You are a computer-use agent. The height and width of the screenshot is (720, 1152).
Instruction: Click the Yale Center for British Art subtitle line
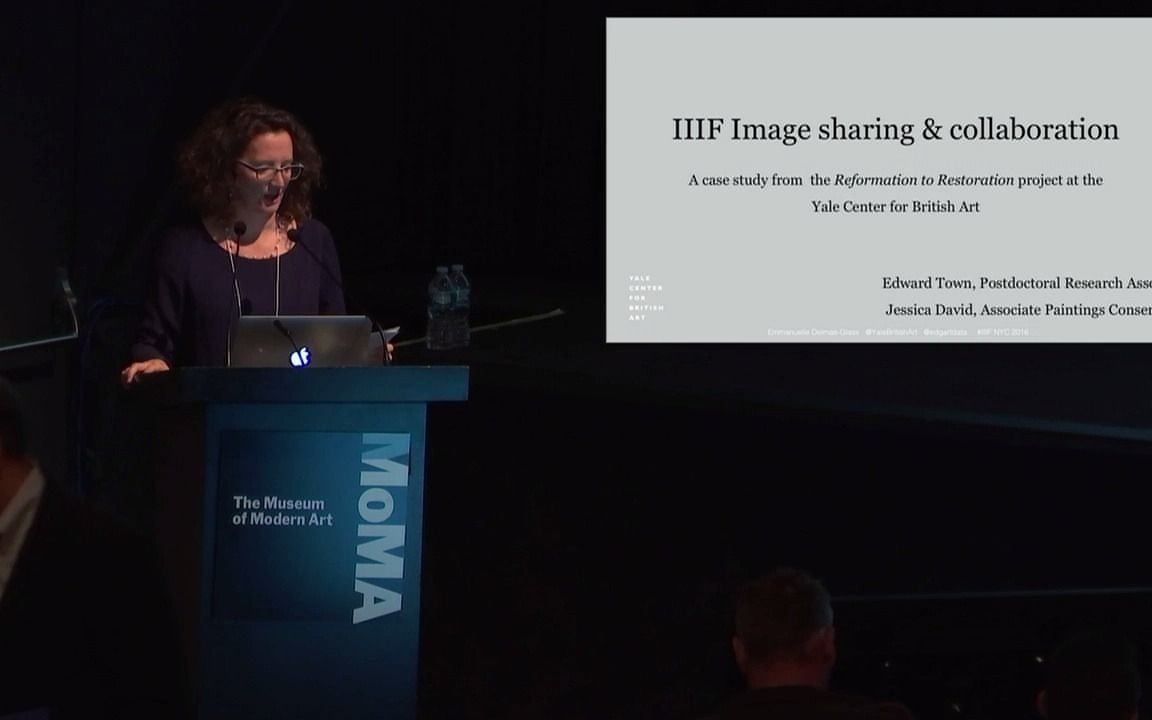point(894,207)
